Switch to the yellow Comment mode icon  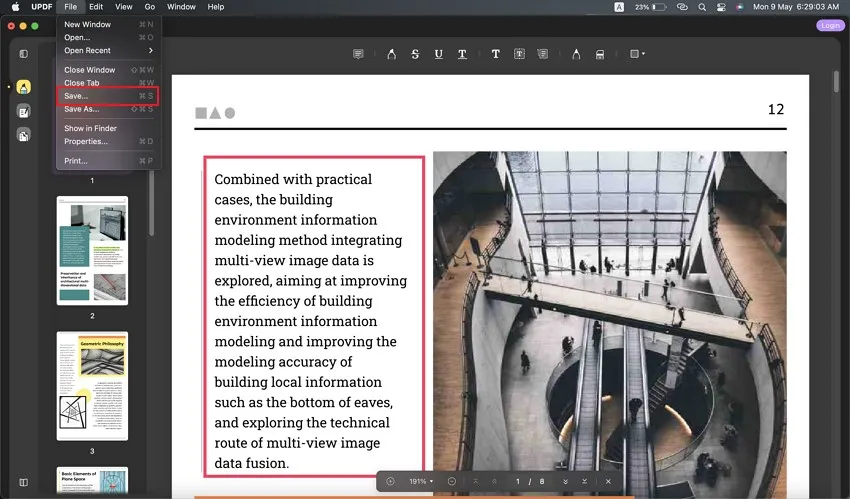click(x=23, y=87)
